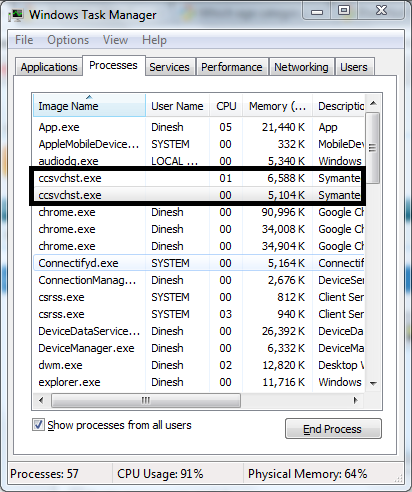Select the audiodg.exe process
Viewport: 412px width, 492px height.
pyautogui.click(x=199, y=161)
